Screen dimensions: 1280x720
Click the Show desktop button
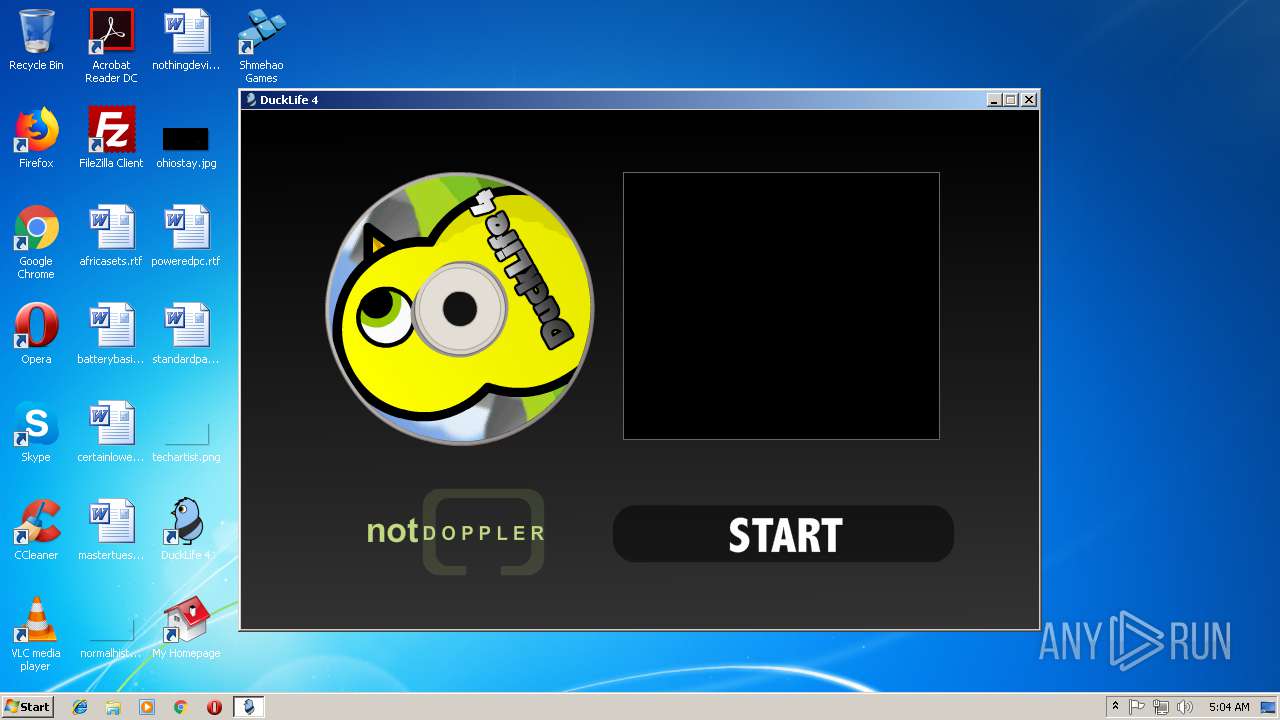pos(1269,707)
